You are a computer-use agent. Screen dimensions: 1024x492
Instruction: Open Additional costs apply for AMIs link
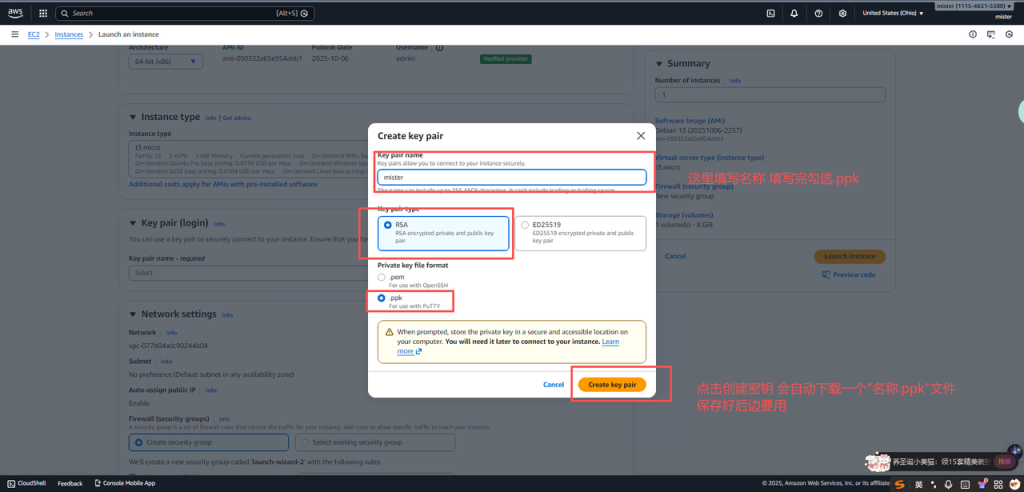point(223,184)
